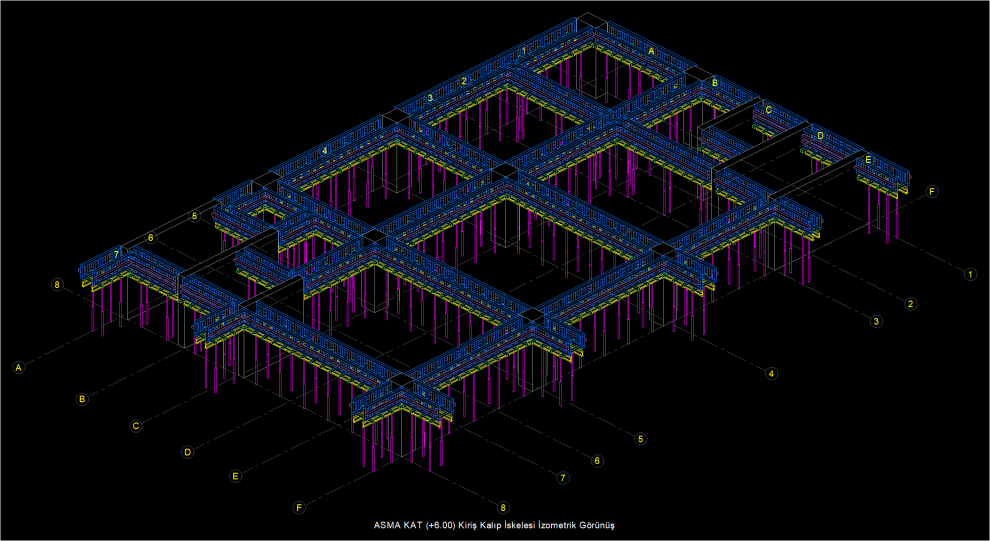The image size is (990, 541).
Task: Click the circled grid bubble E
Action: (236, 476)
